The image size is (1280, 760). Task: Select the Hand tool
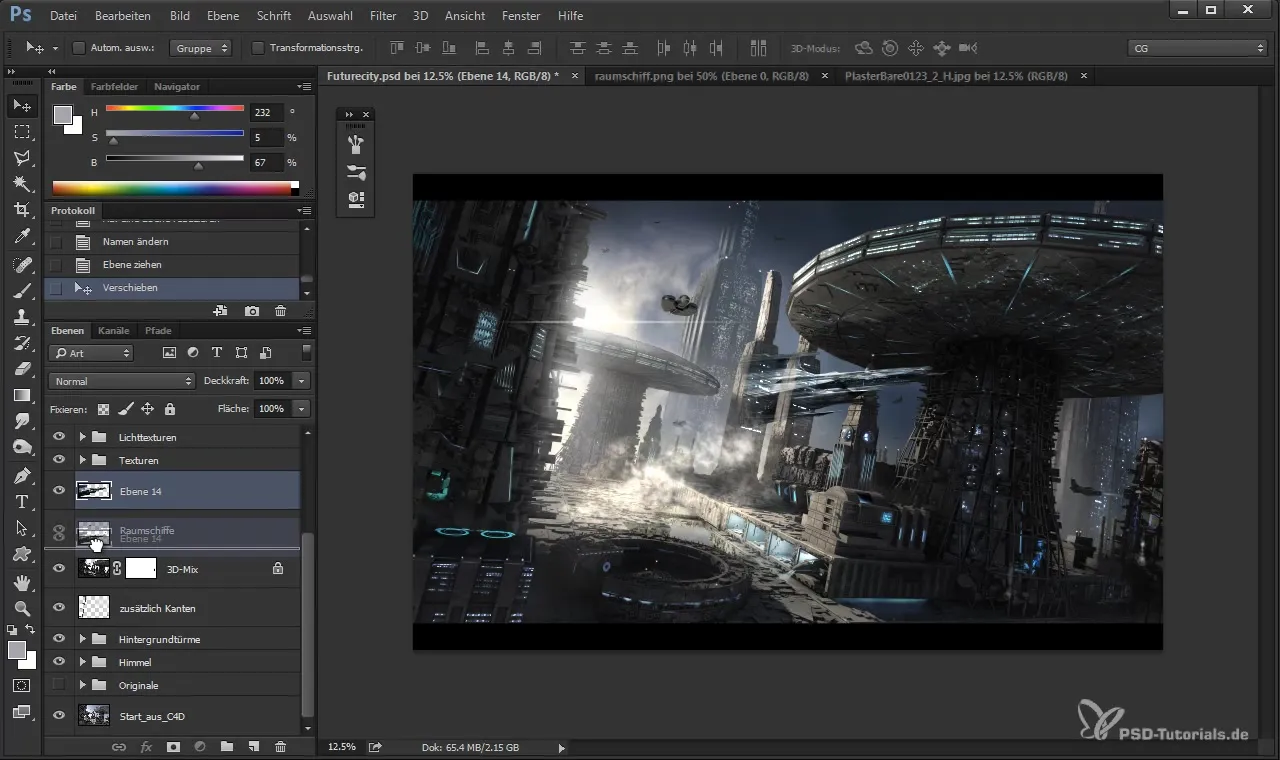click(22, 582)
